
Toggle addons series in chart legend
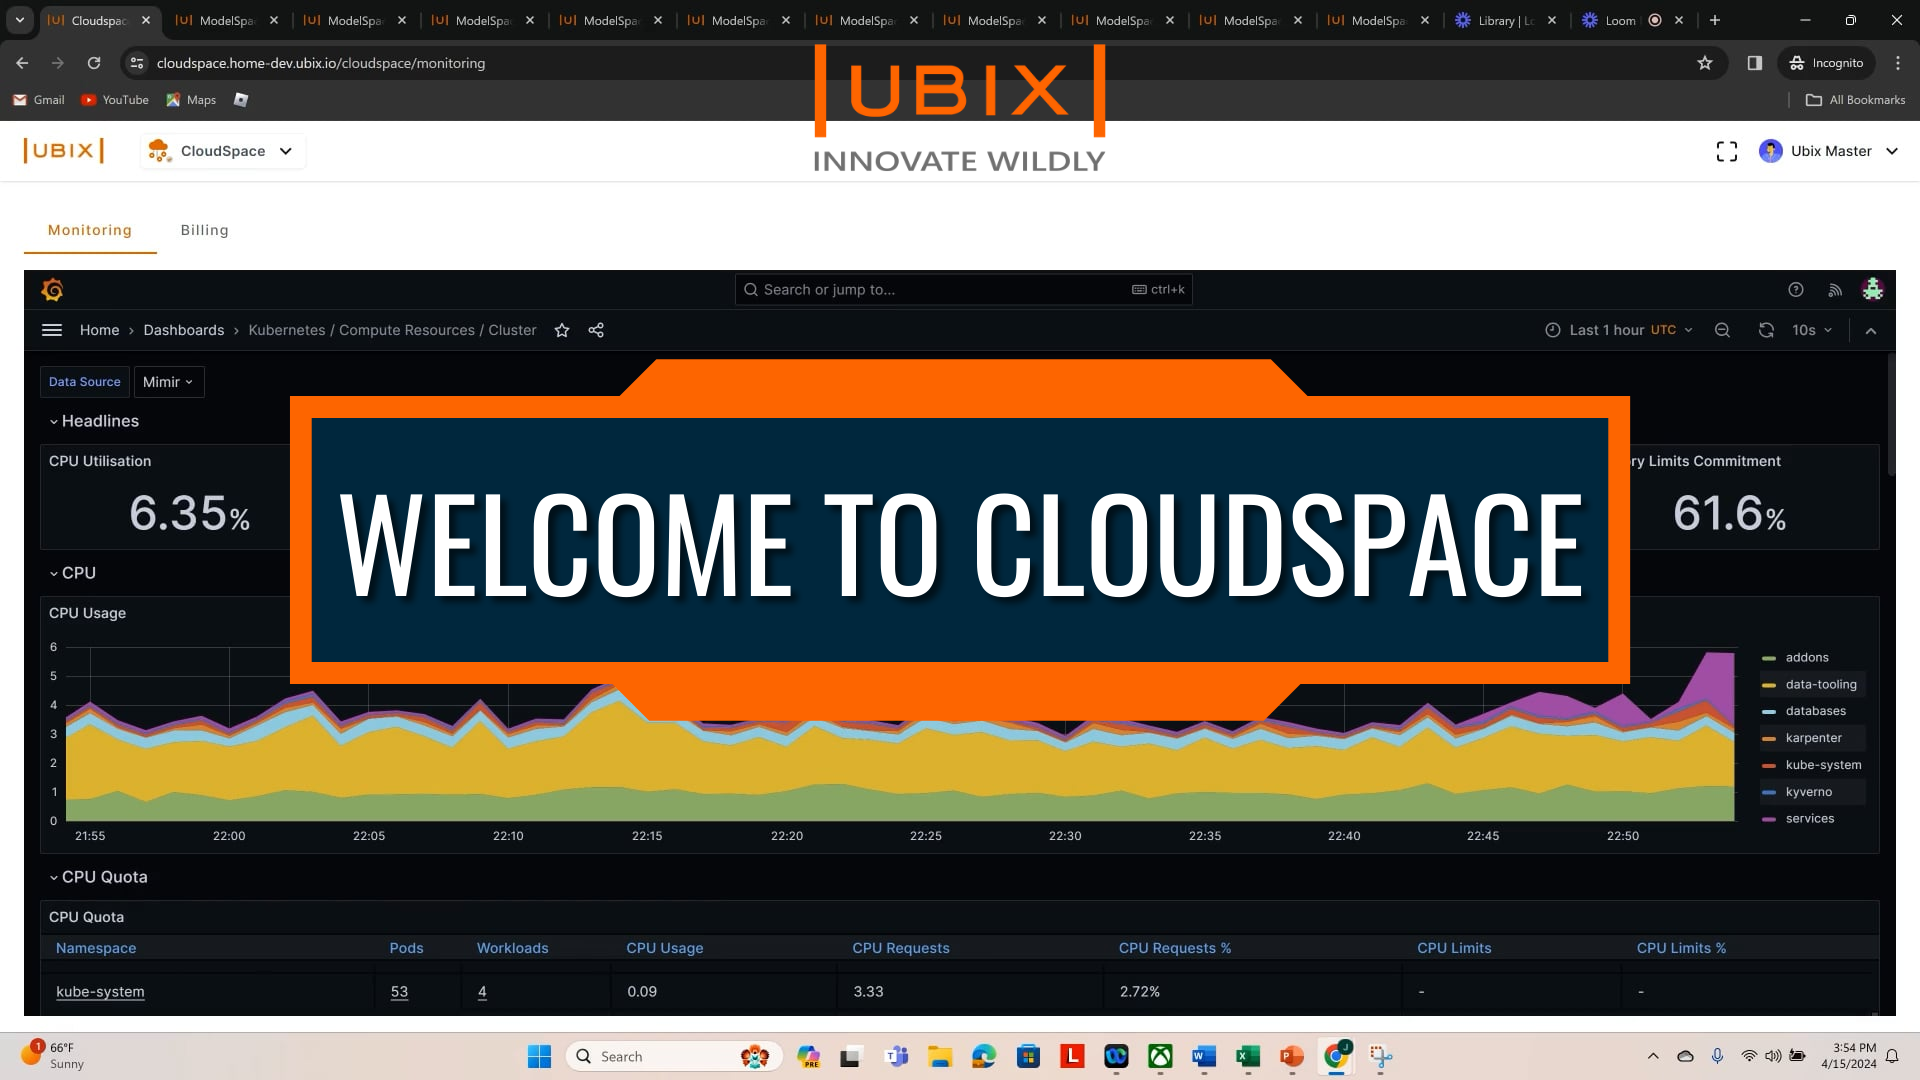[x=1806, y=657]
